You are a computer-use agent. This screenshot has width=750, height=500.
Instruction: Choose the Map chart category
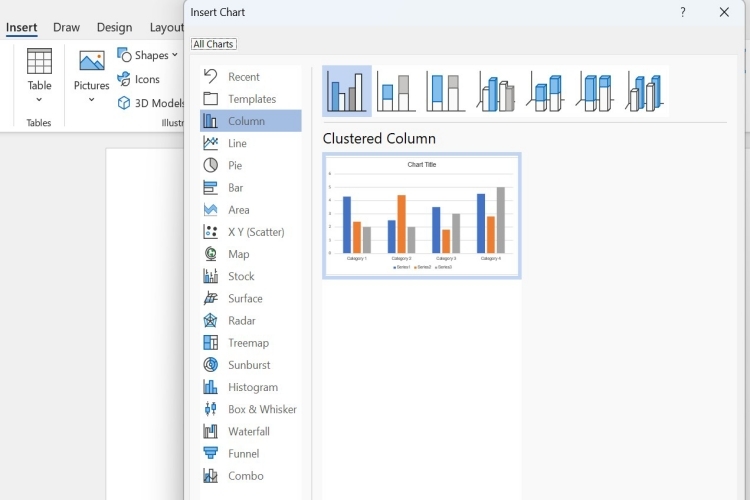tap(251, 254)
